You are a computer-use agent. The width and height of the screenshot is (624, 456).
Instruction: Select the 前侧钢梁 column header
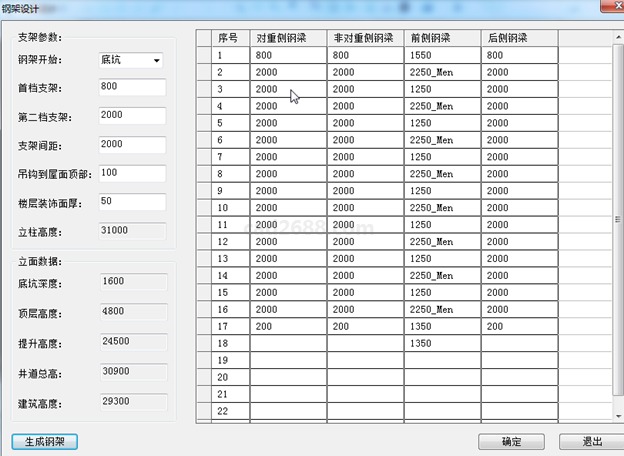coord(442,38)
